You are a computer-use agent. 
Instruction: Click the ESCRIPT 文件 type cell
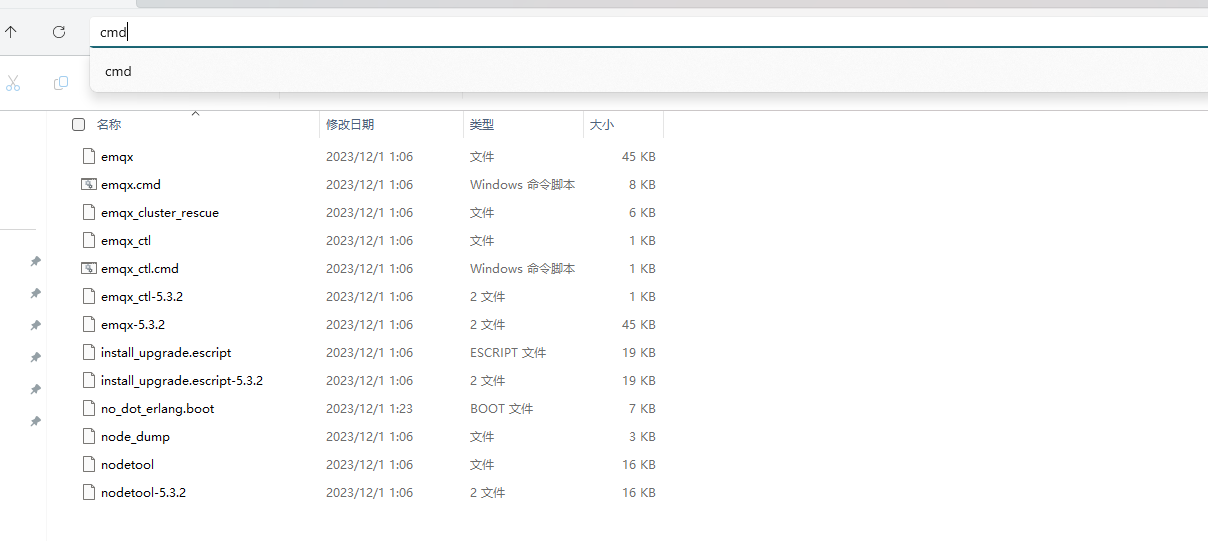pos(508,353)
